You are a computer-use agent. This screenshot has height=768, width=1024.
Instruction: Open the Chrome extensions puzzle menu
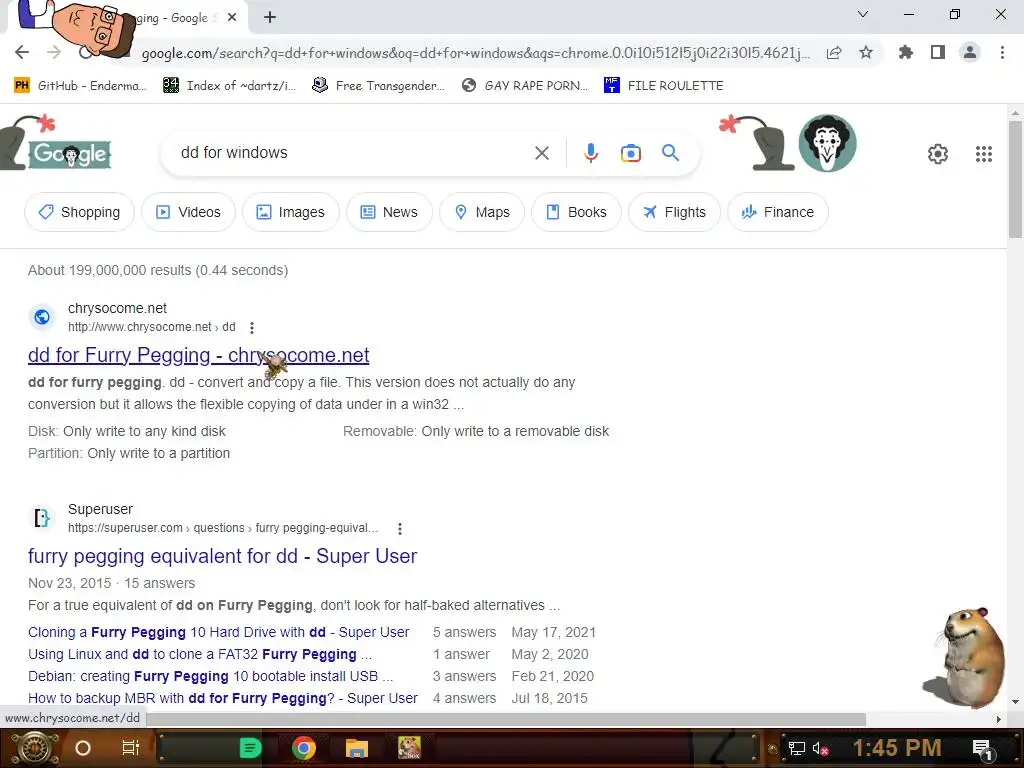[905, 52]
